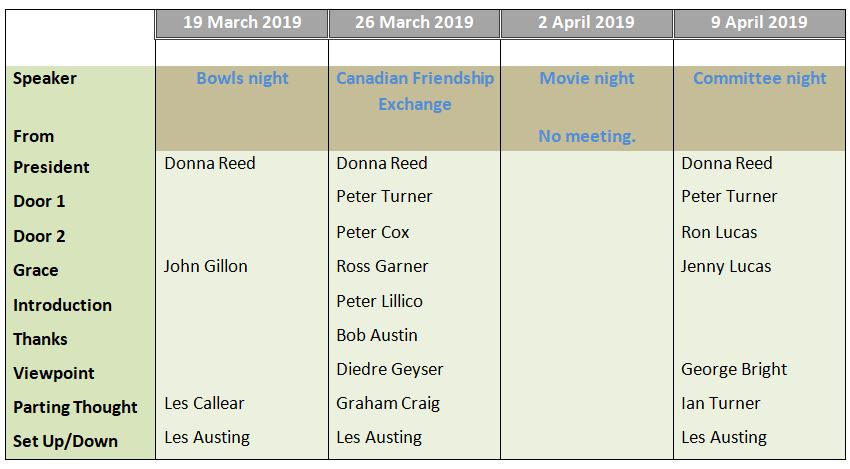
Task: Click the Jenny Lucas cell
Action: pos(726,266)
